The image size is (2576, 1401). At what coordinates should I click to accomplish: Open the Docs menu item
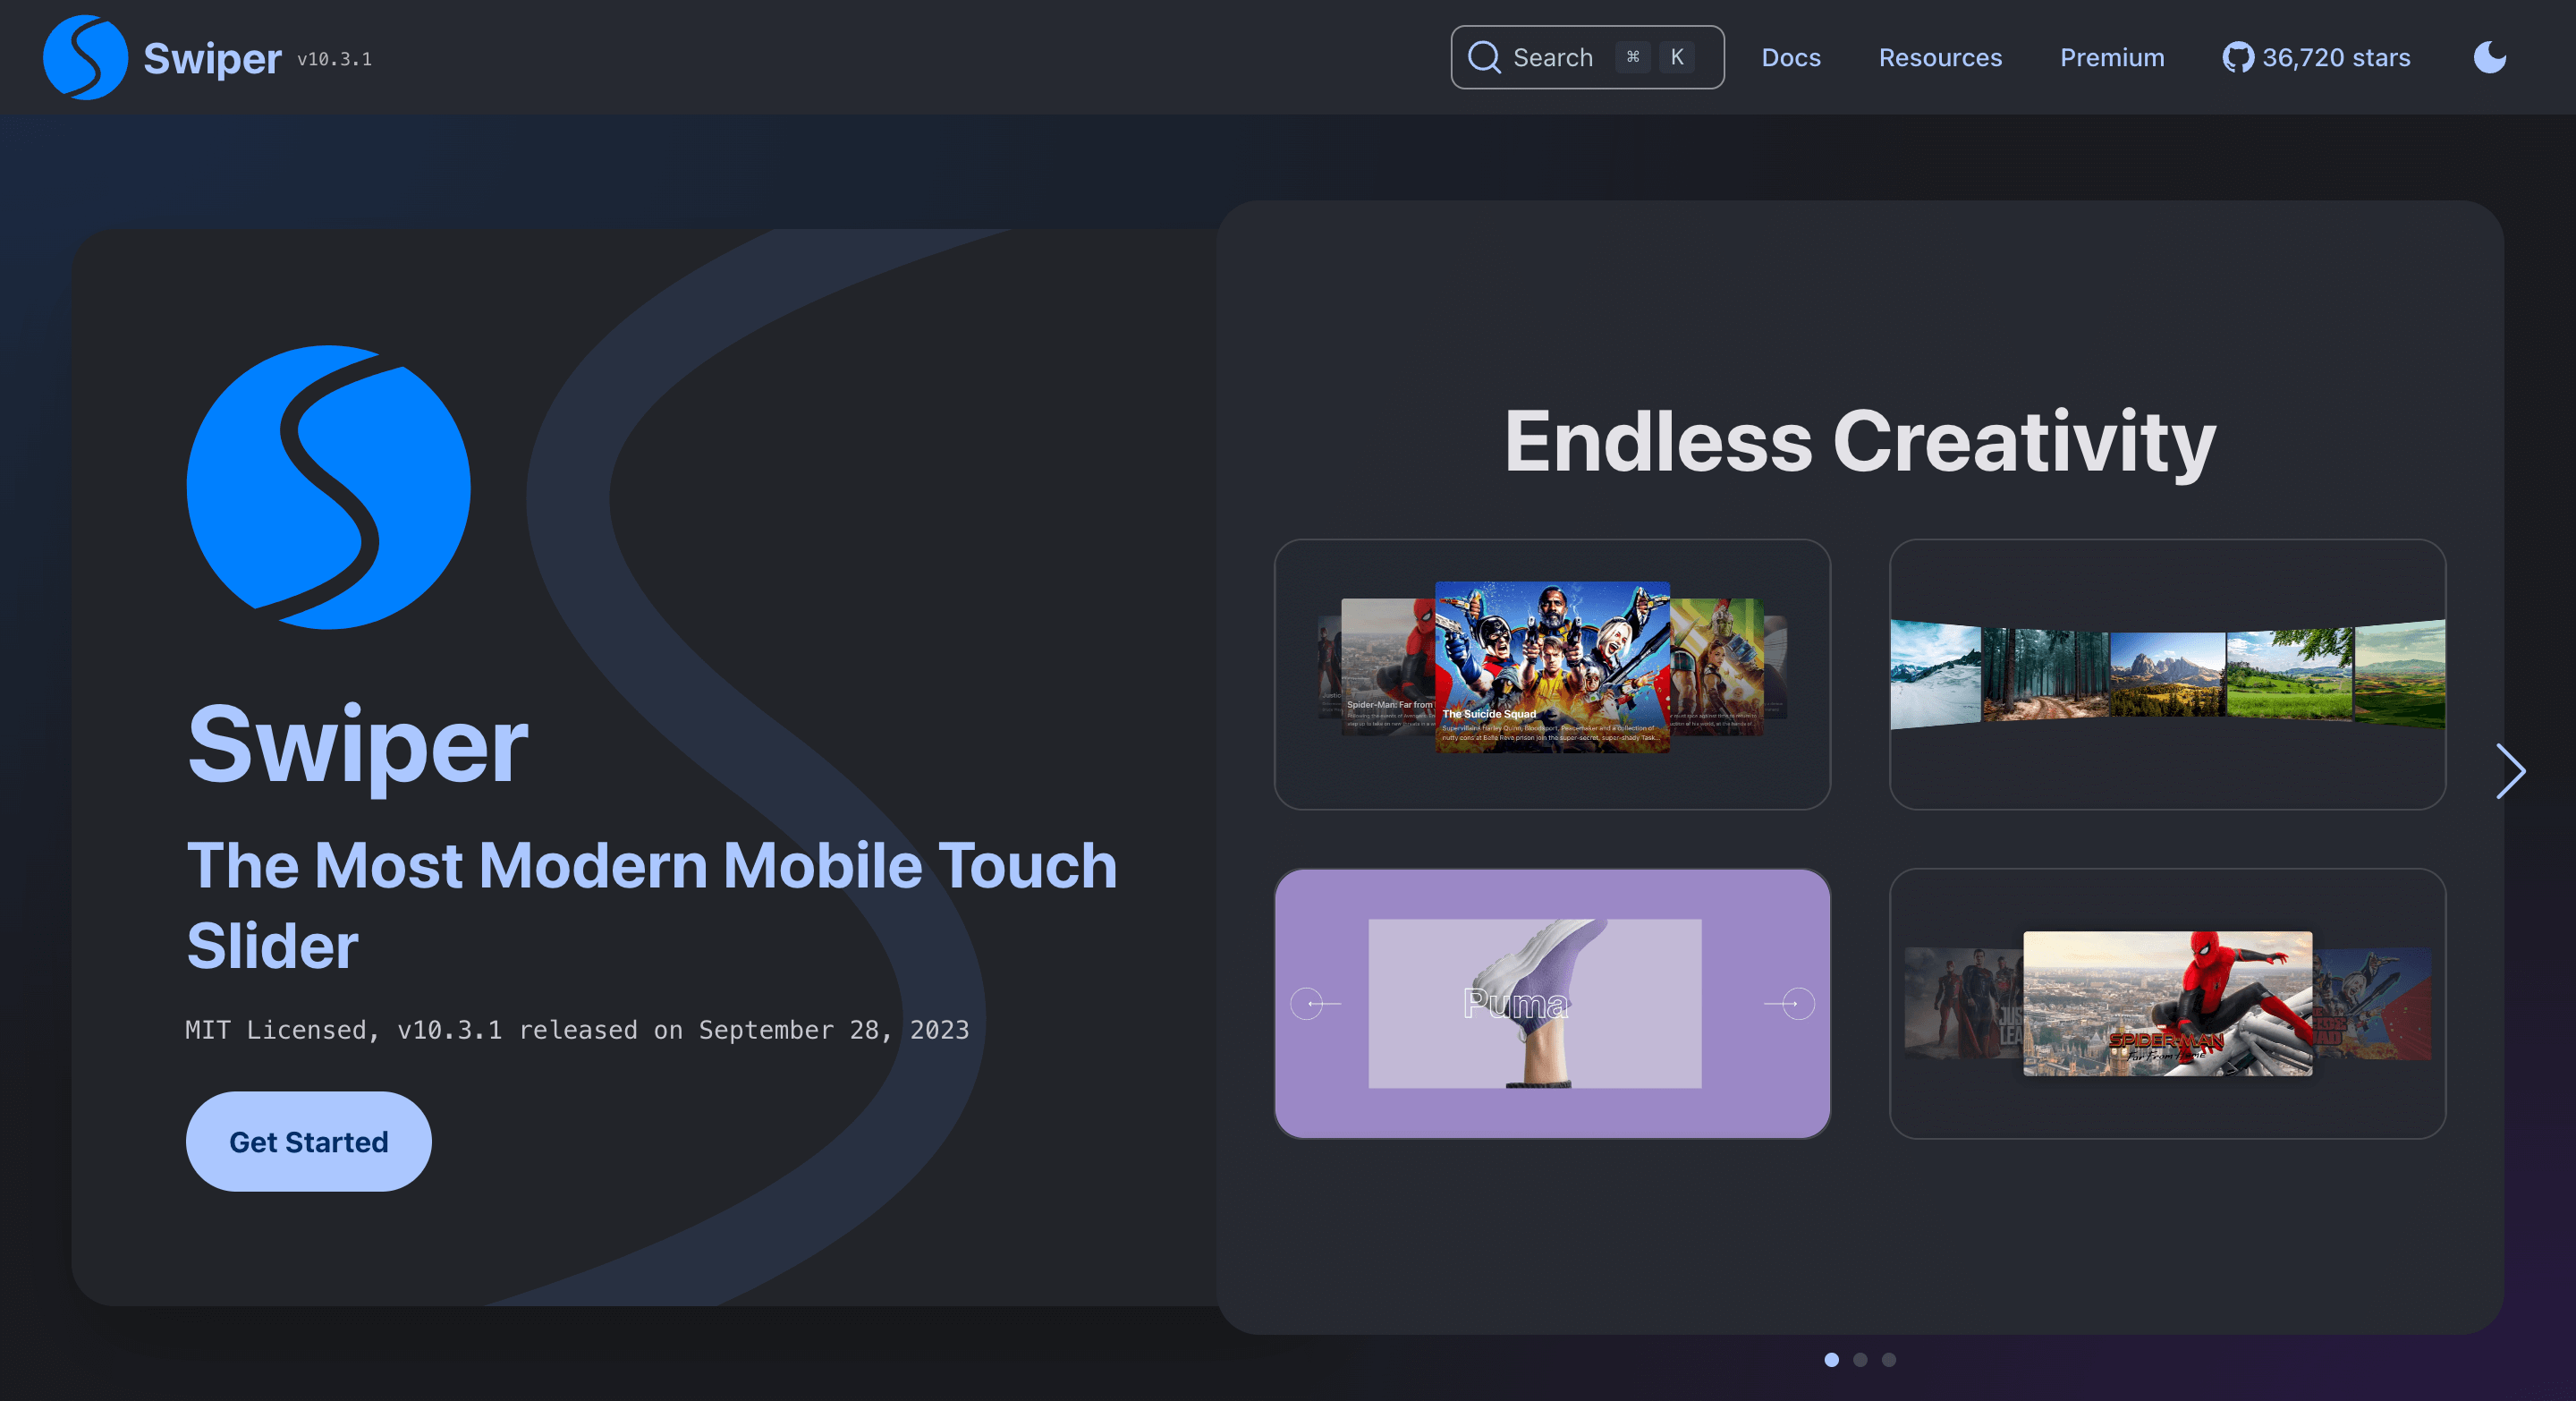(1790, 57)
